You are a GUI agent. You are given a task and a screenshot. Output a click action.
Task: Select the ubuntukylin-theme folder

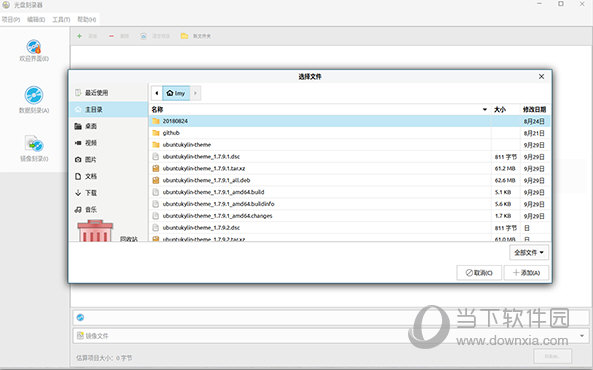pos(349,145)
